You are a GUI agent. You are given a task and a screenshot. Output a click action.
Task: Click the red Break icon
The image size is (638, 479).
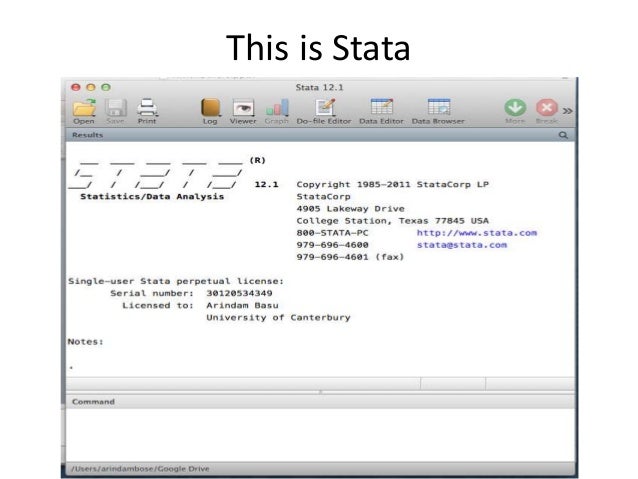click(x=546, y=107)
